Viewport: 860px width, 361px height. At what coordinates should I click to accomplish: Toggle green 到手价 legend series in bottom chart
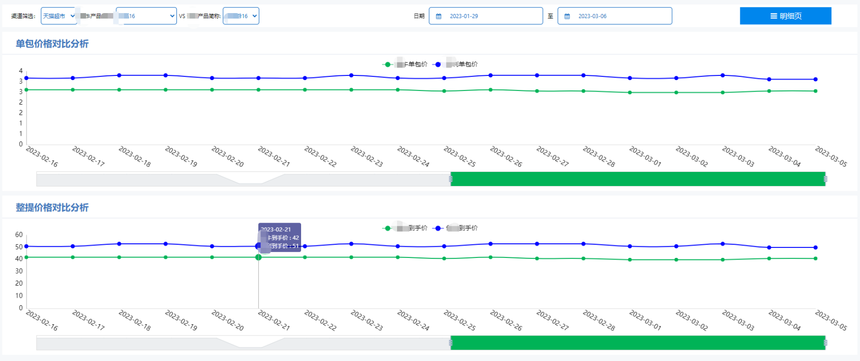coord(405,228)
